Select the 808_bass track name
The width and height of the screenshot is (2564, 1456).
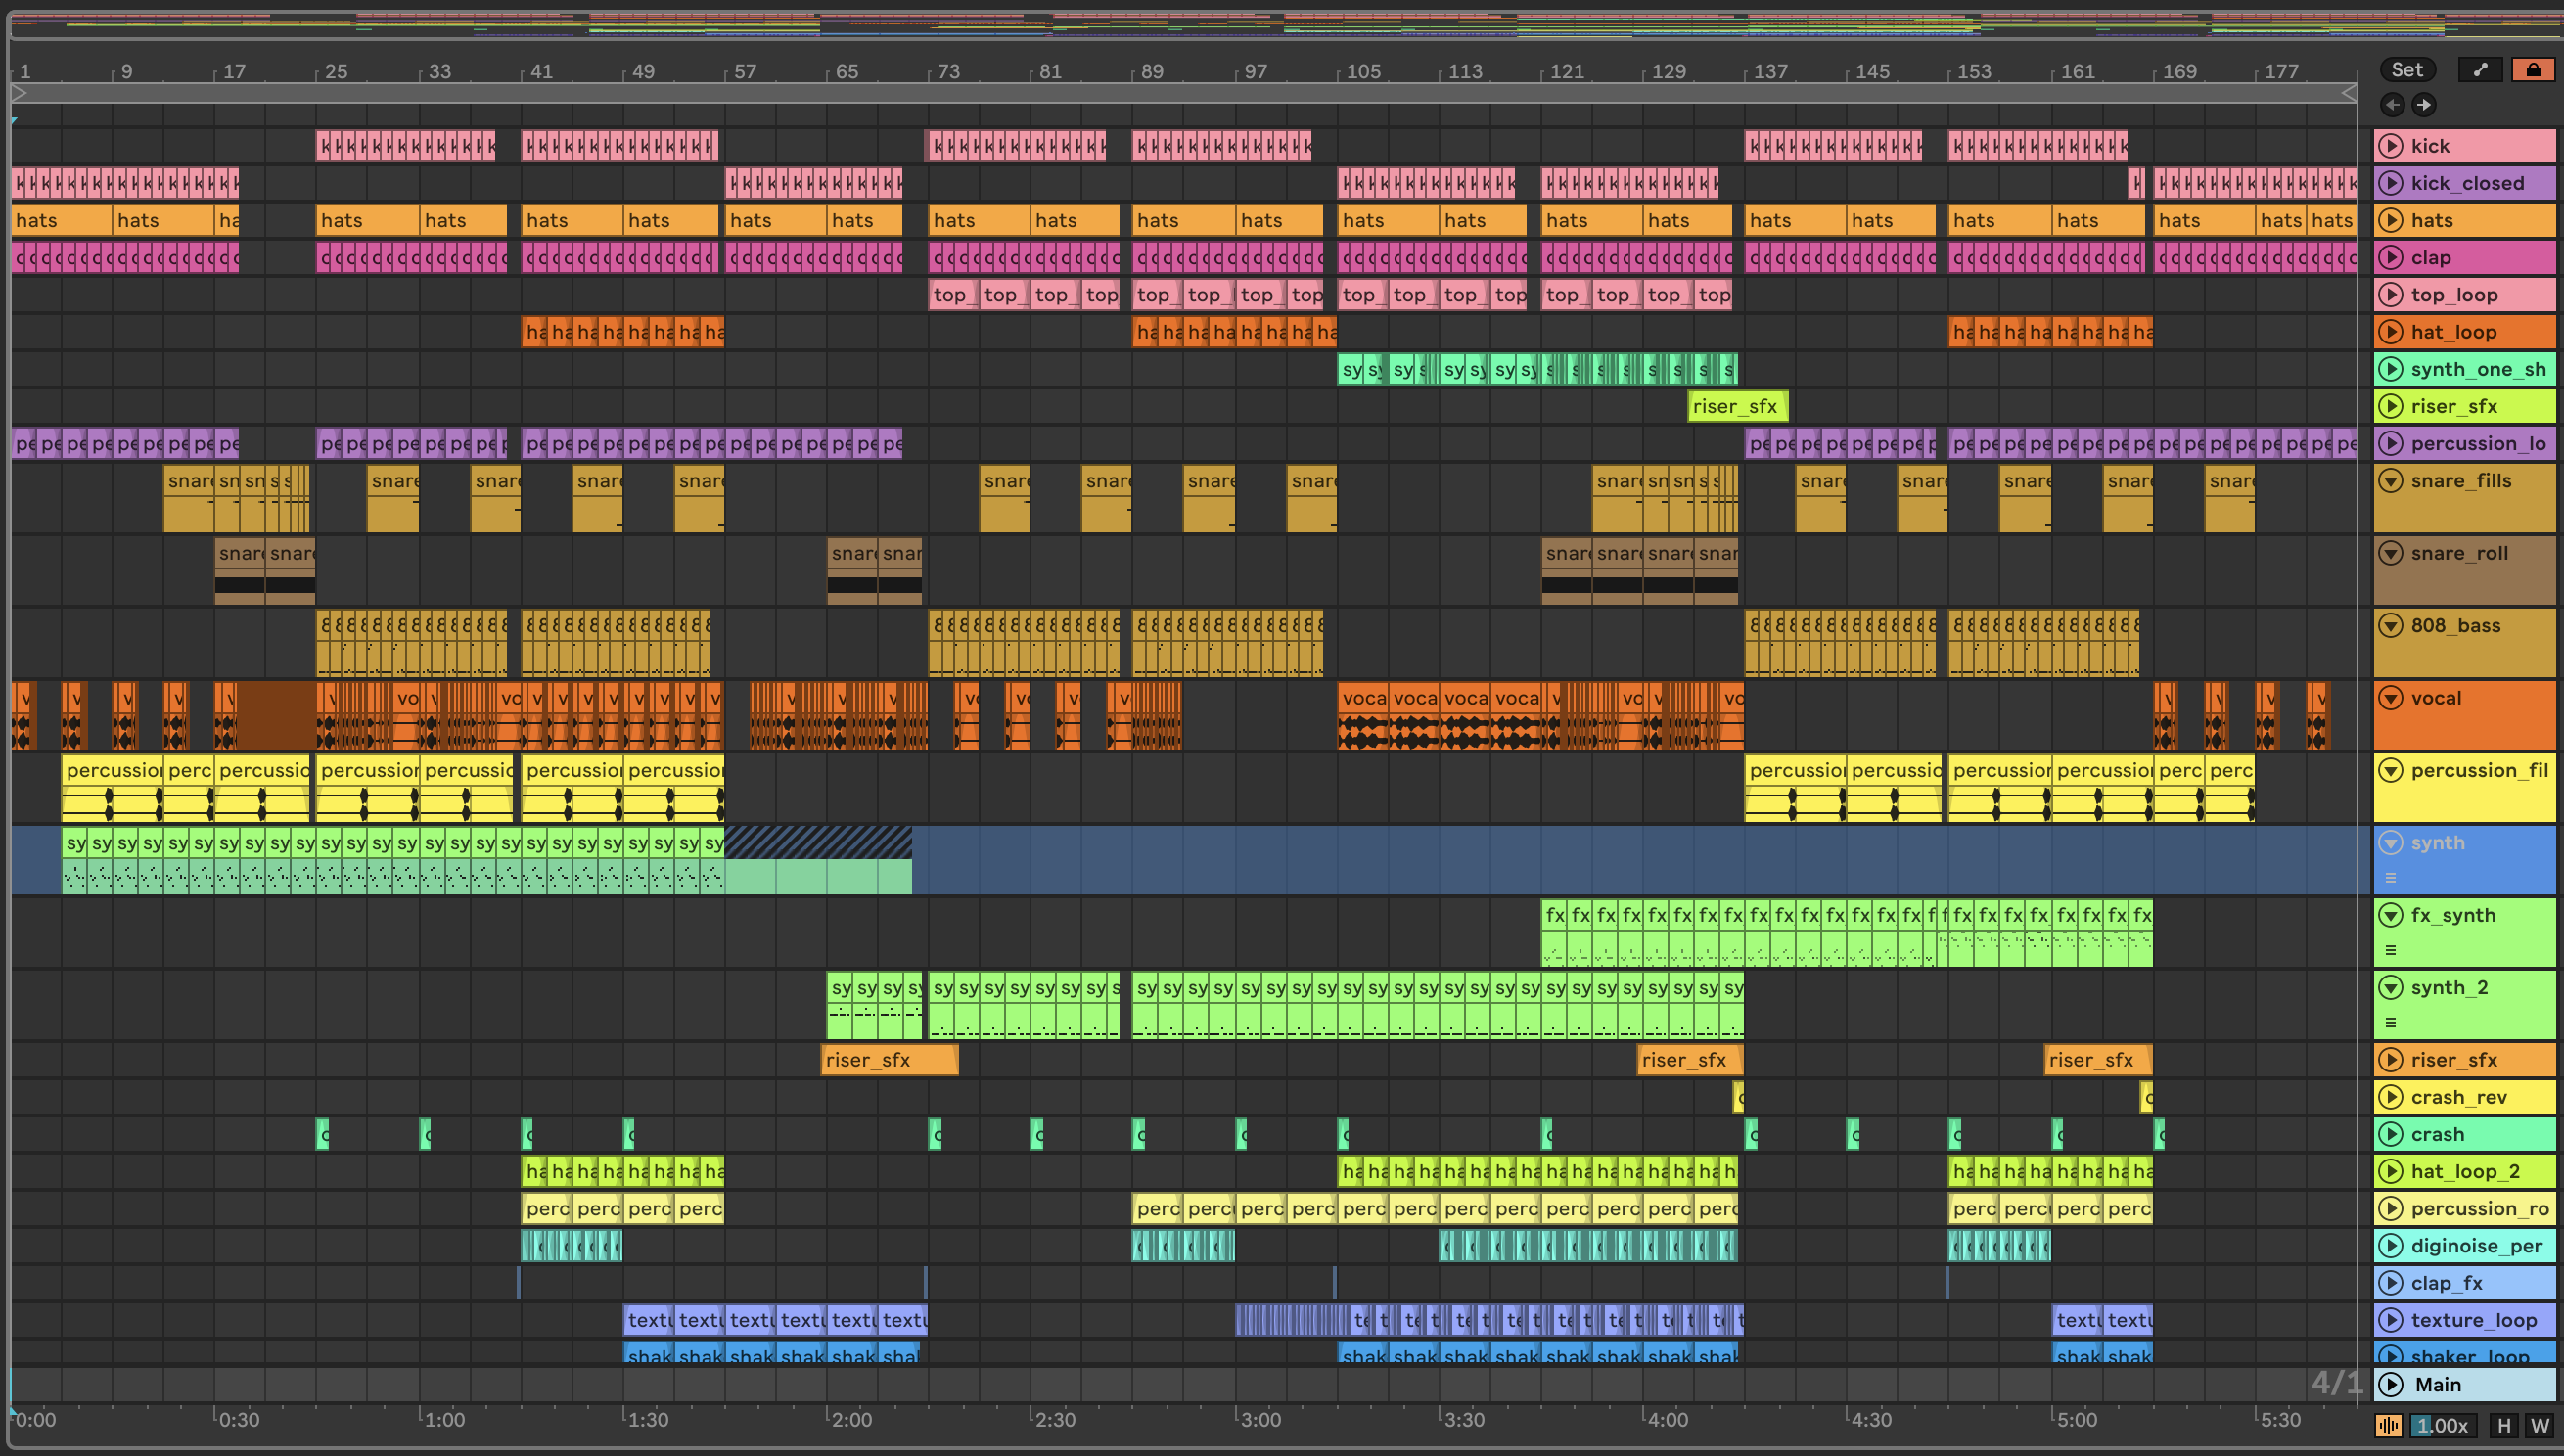pyautogui.click(x=2455, y=626)
